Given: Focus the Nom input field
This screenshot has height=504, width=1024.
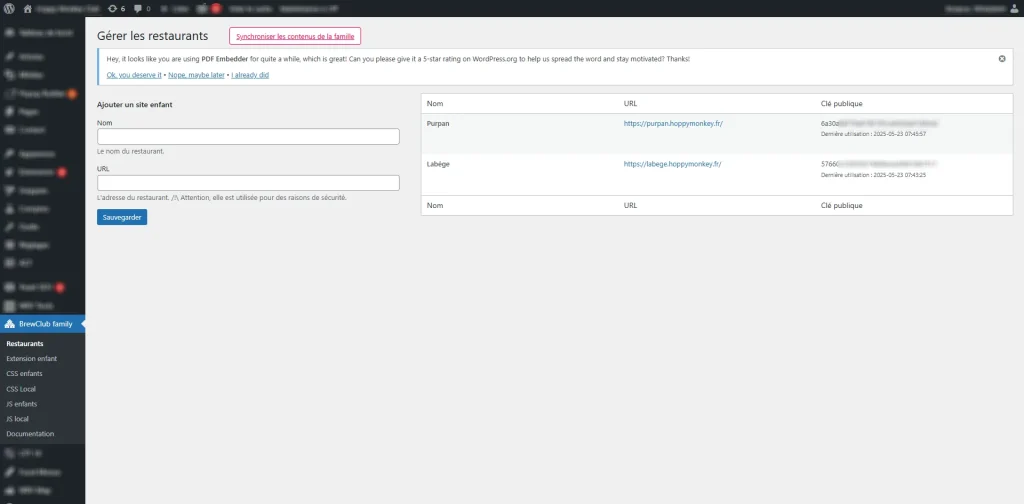Looking at the screenshot, I should 248,136.
